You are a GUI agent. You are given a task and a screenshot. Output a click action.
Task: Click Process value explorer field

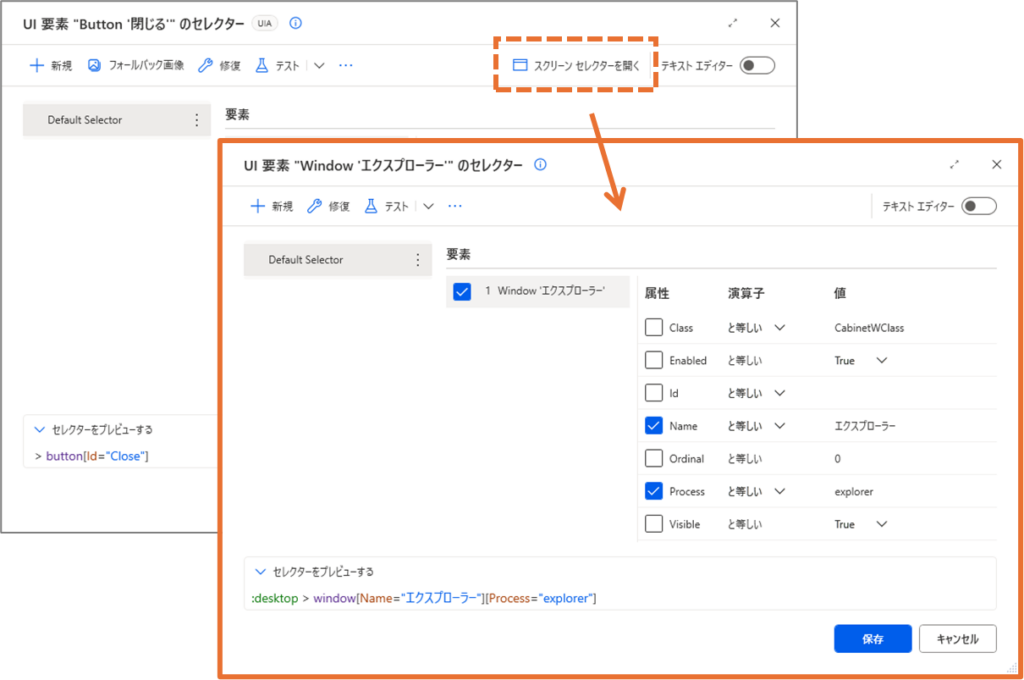point(854,491)
